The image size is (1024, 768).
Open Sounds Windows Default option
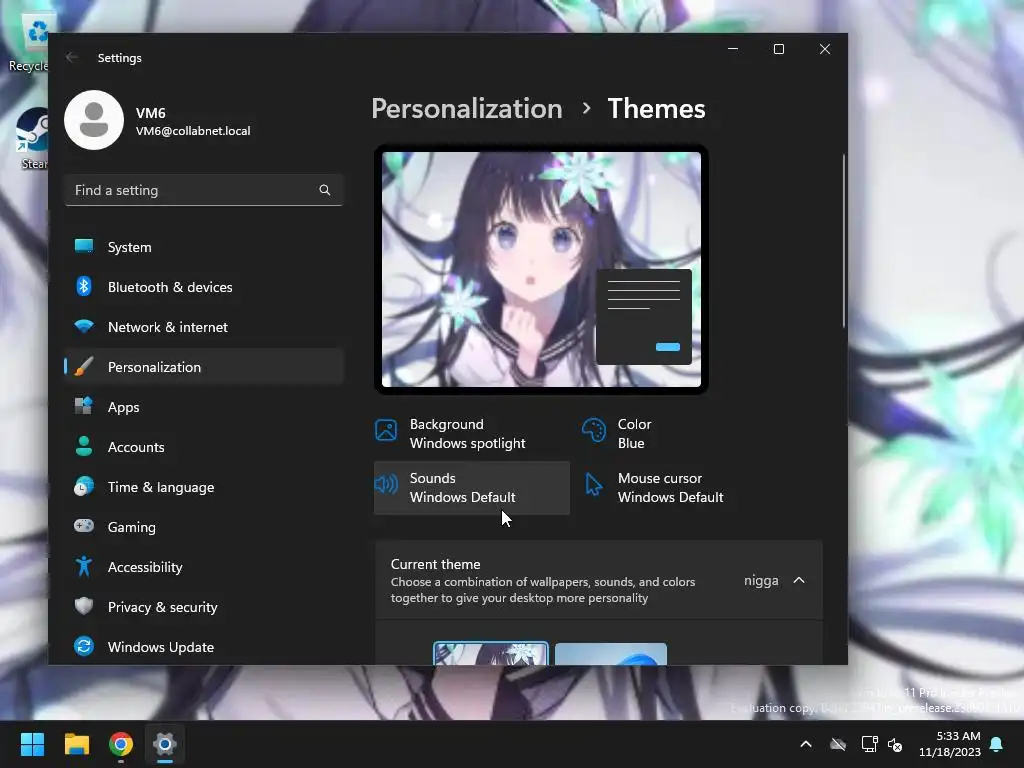tap(472, 488)
